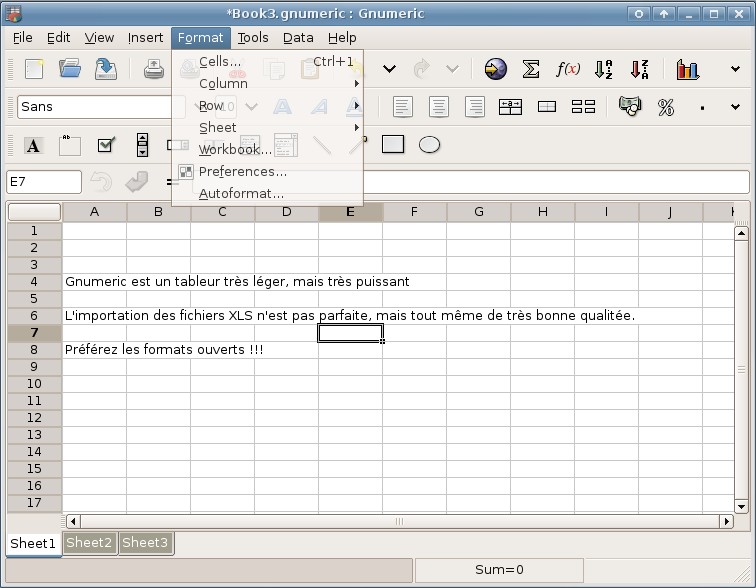Click vertical scrollbar up arrow
The height and width of the screenshot is (588, 756).
point(741,234)
